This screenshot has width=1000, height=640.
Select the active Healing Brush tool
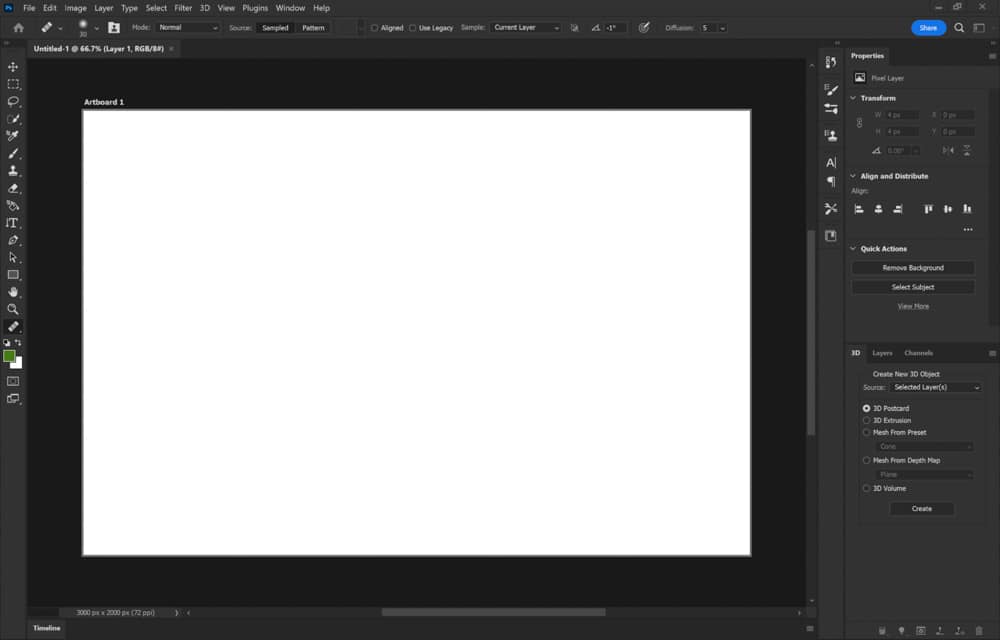(x=13, y=326)
